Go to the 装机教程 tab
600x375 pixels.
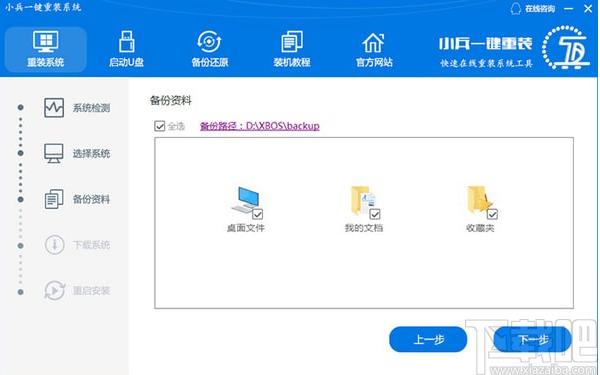coord(292,49)
